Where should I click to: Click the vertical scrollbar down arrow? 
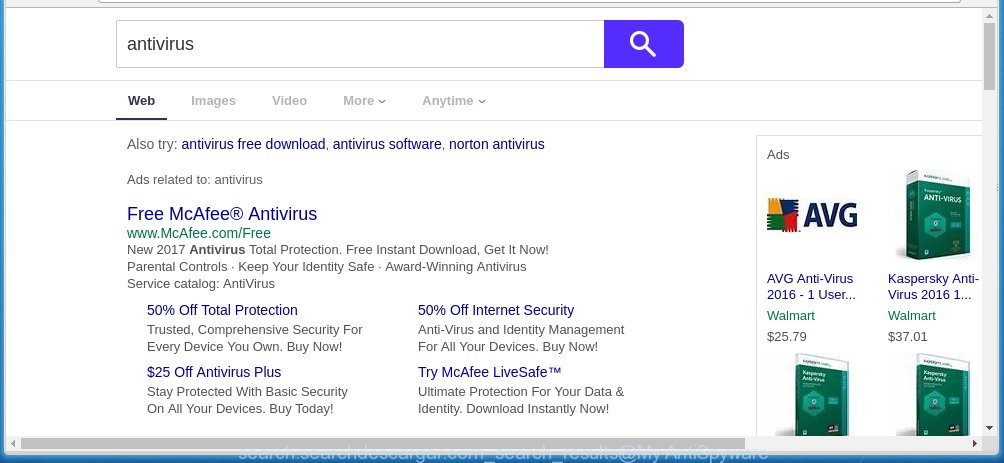989,427
